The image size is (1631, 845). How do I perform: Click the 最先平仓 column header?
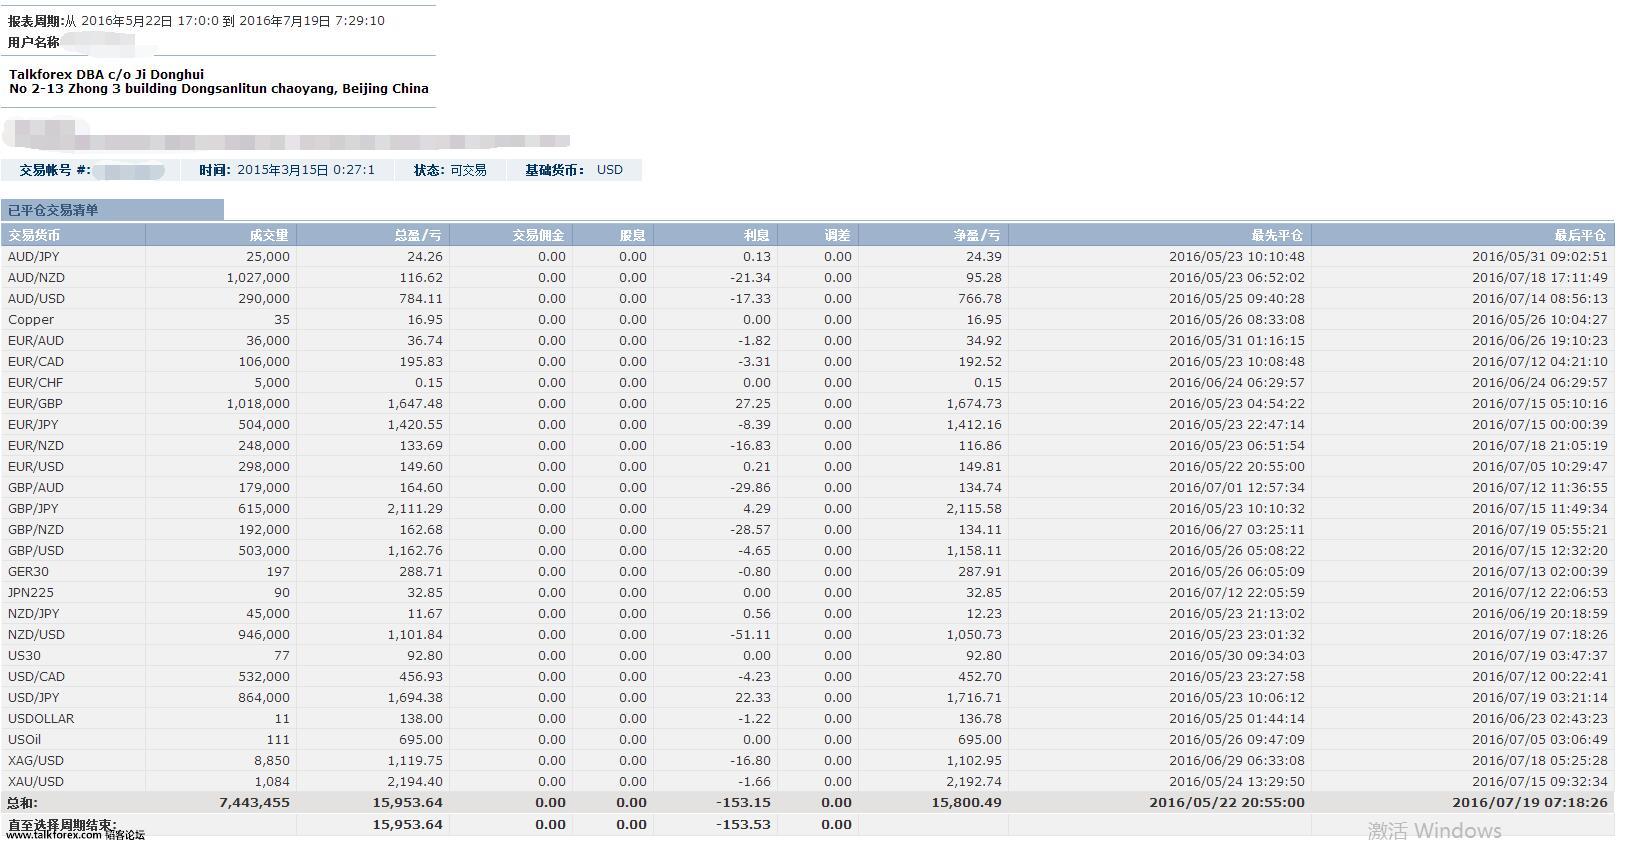(x=1278, y=236)
